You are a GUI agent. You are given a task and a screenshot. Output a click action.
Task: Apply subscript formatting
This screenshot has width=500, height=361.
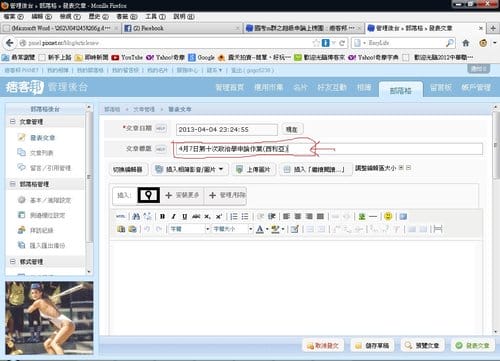(x=207, y=216)
